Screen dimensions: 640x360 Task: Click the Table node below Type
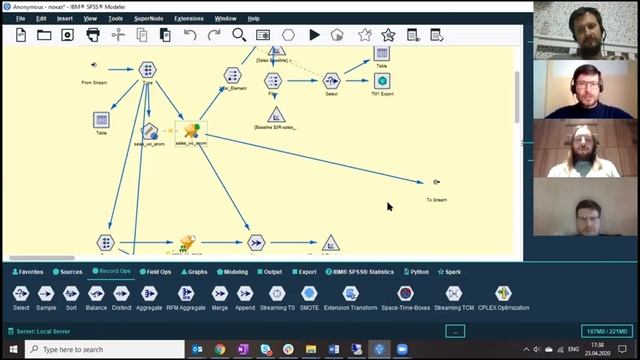coord(101,120)
